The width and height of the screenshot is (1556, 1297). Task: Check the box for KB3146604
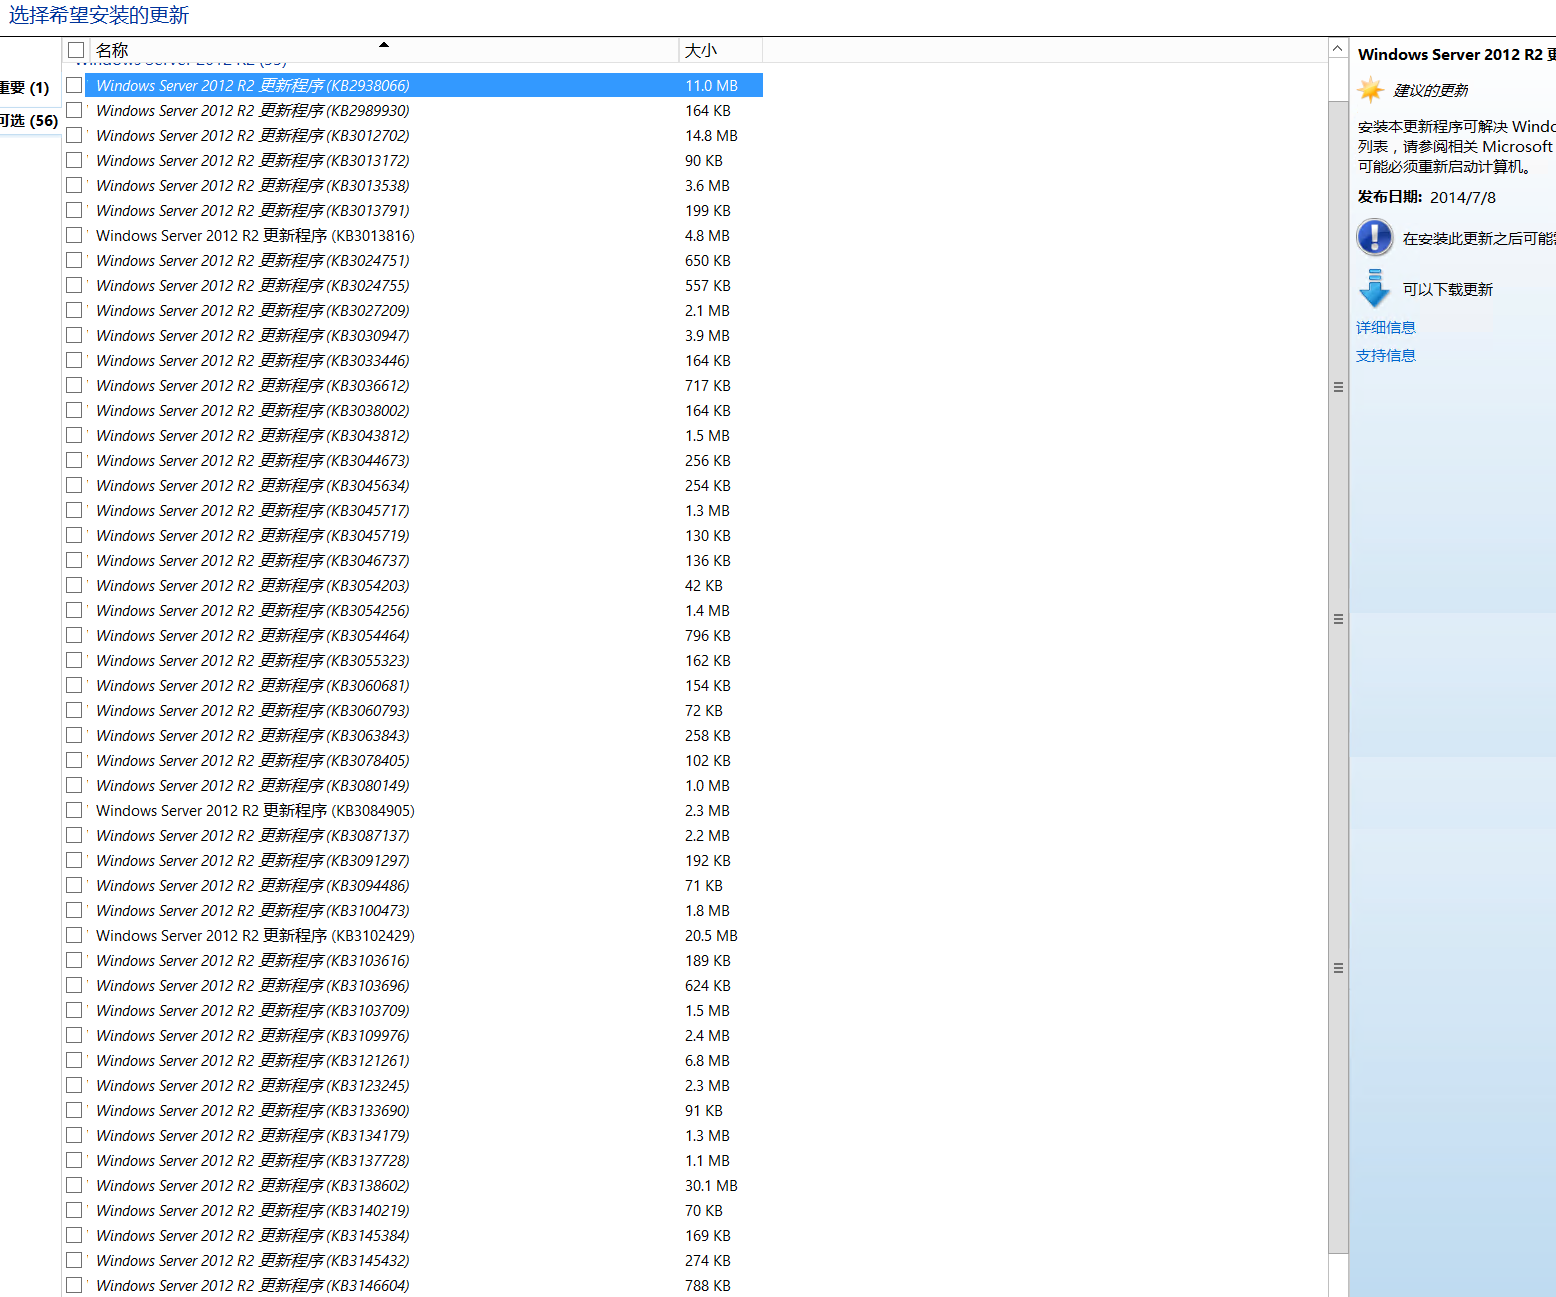click(x=74, y=1285)
